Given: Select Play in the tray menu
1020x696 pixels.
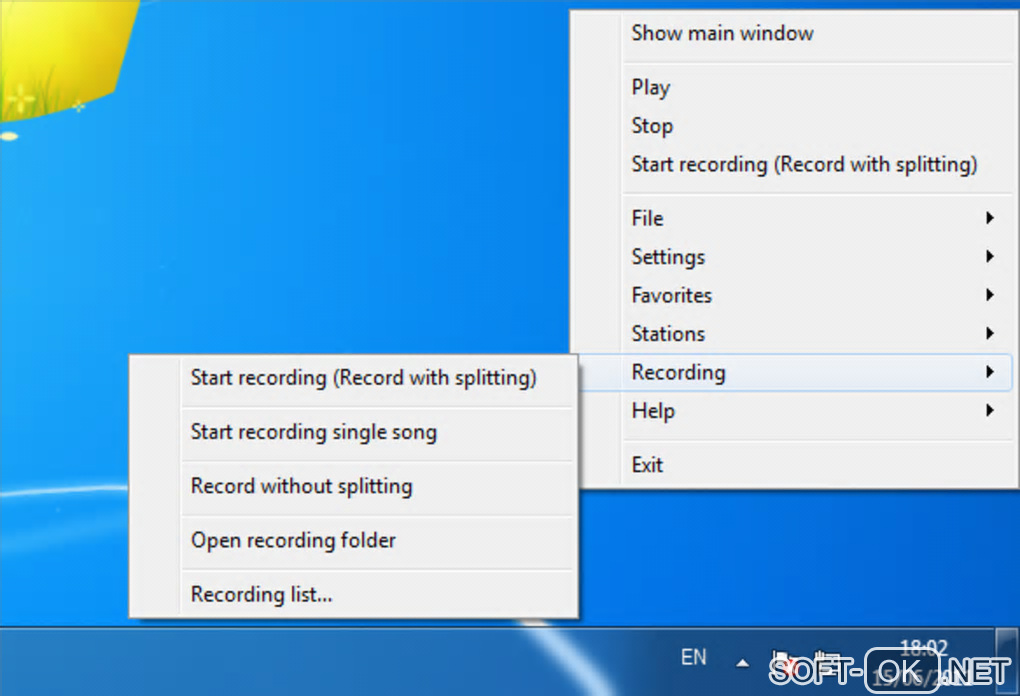Looking at the screenshot, I should pyautogui.click(x=794, y=87).
